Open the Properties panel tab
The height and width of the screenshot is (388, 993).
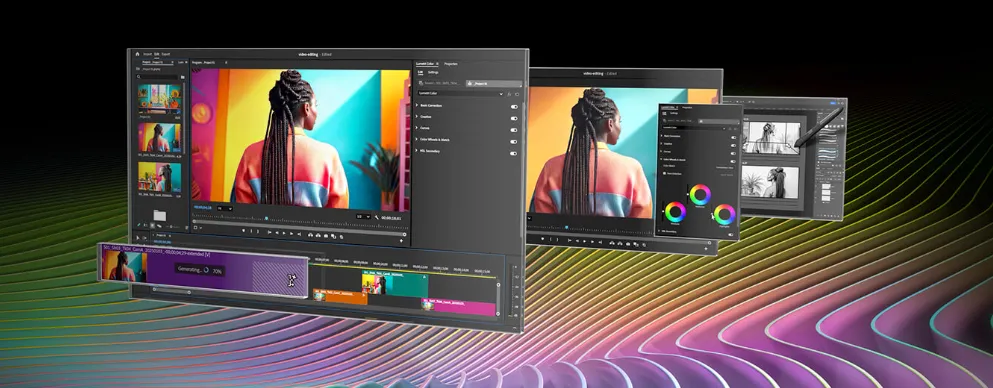click(451, 64)
